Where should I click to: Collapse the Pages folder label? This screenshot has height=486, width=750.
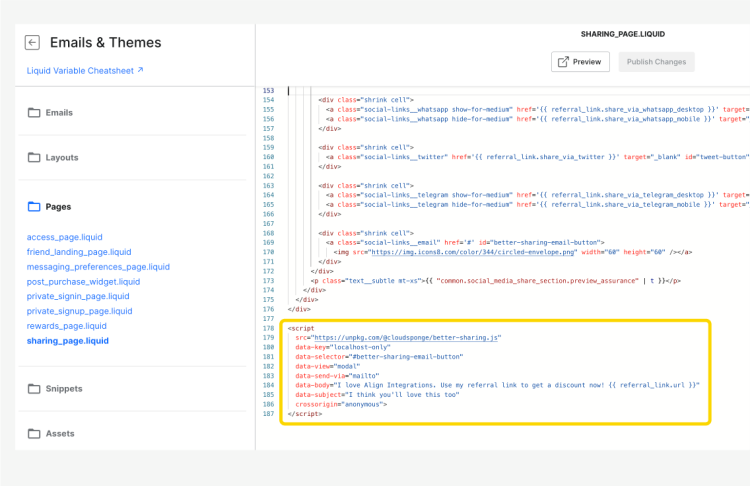[58, 207]
